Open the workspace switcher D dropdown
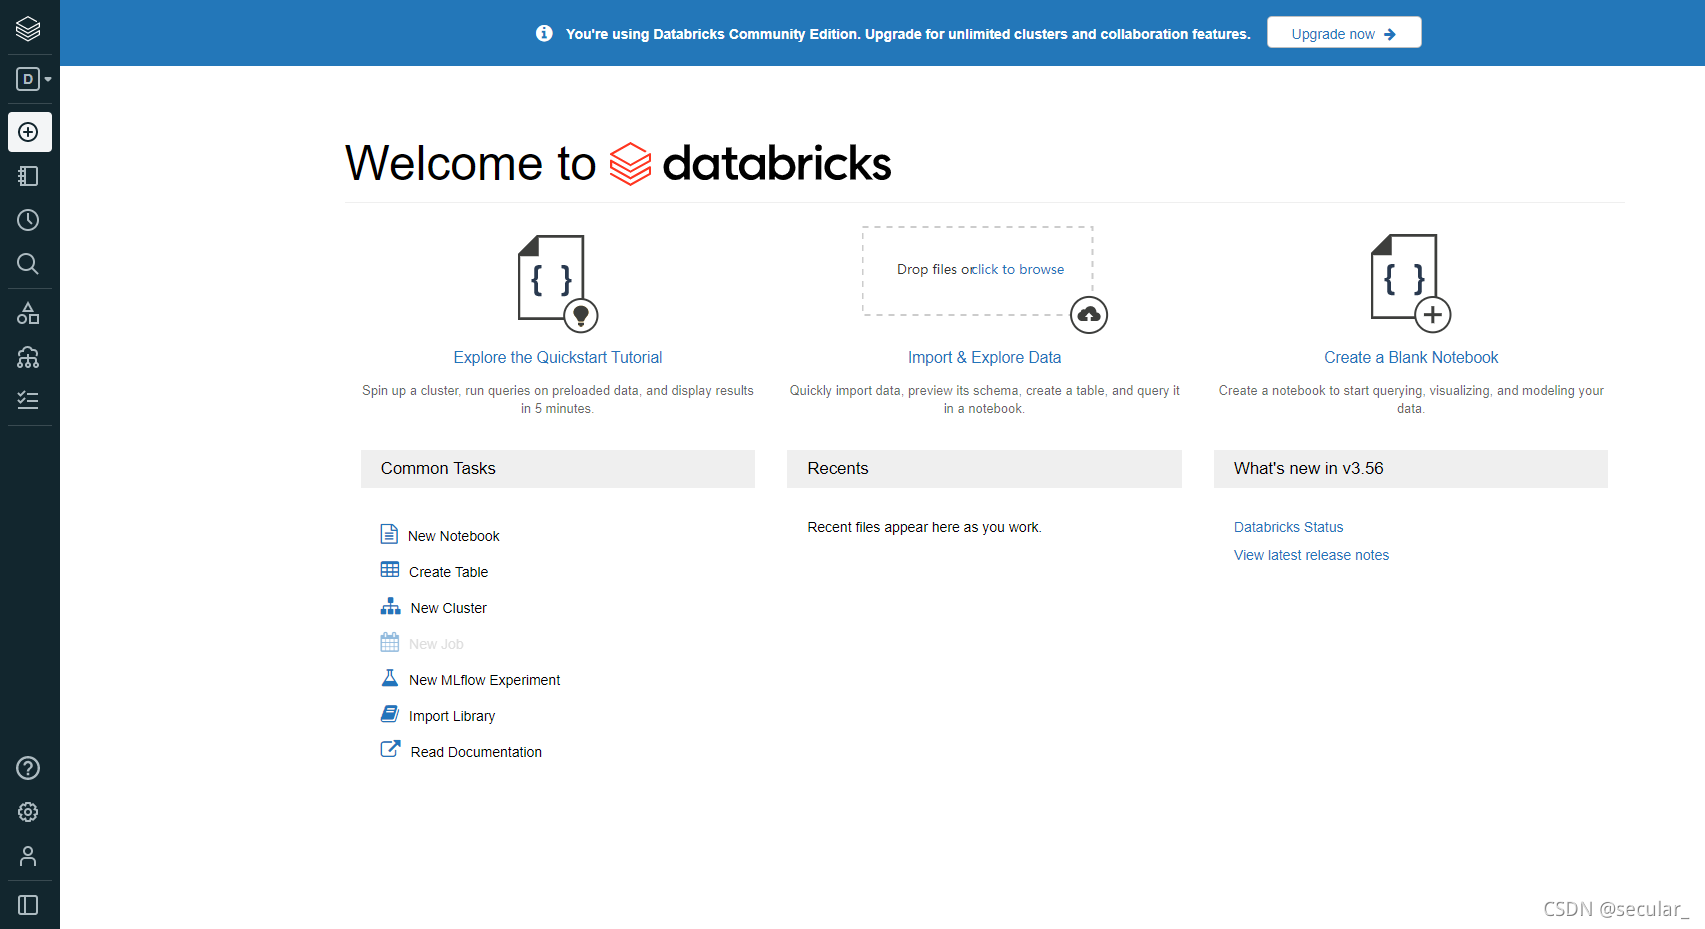The image size is (1705, 929). pos(34,79)
